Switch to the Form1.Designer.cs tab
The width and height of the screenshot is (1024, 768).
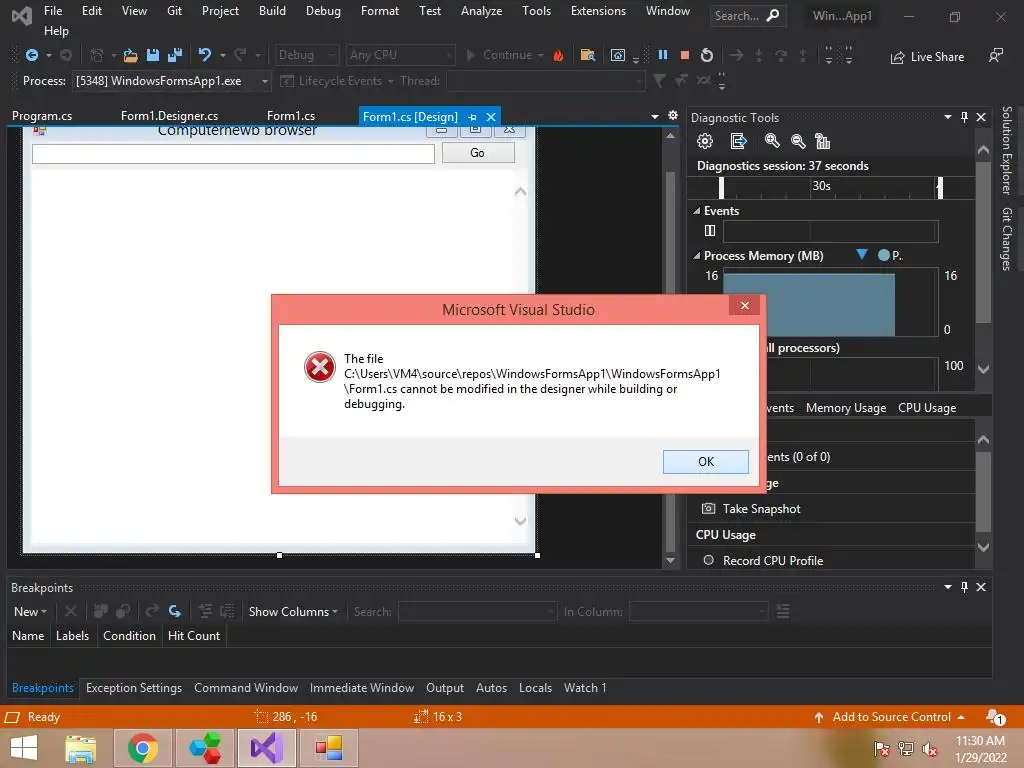[169, 116]
